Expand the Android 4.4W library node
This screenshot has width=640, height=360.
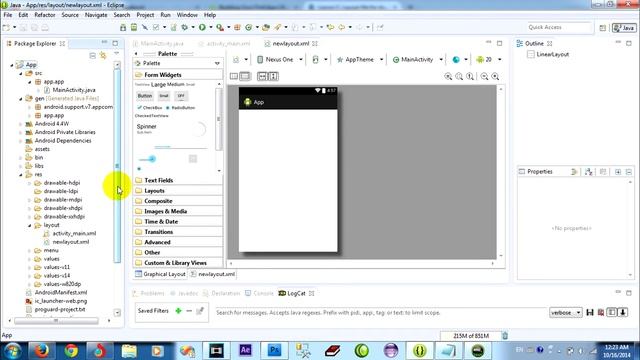(21, 124)
